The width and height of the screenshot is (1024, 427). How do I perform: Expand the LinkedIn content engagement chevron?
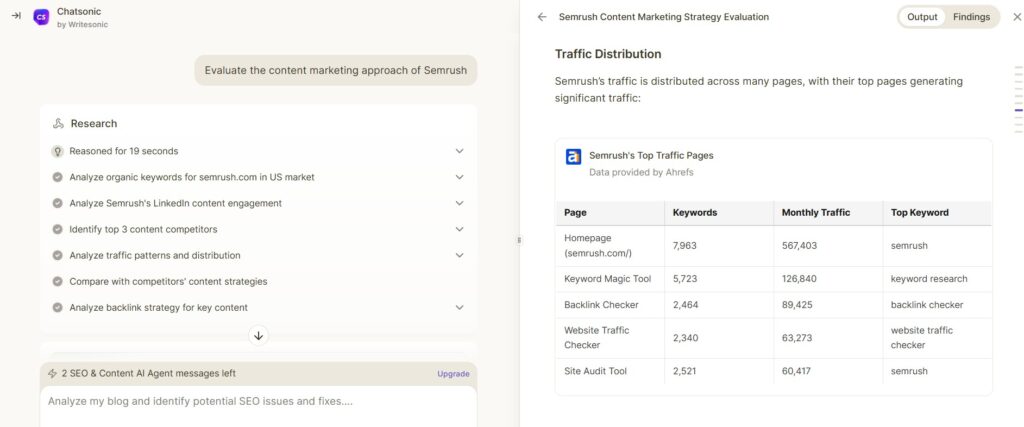pos(459,203)
